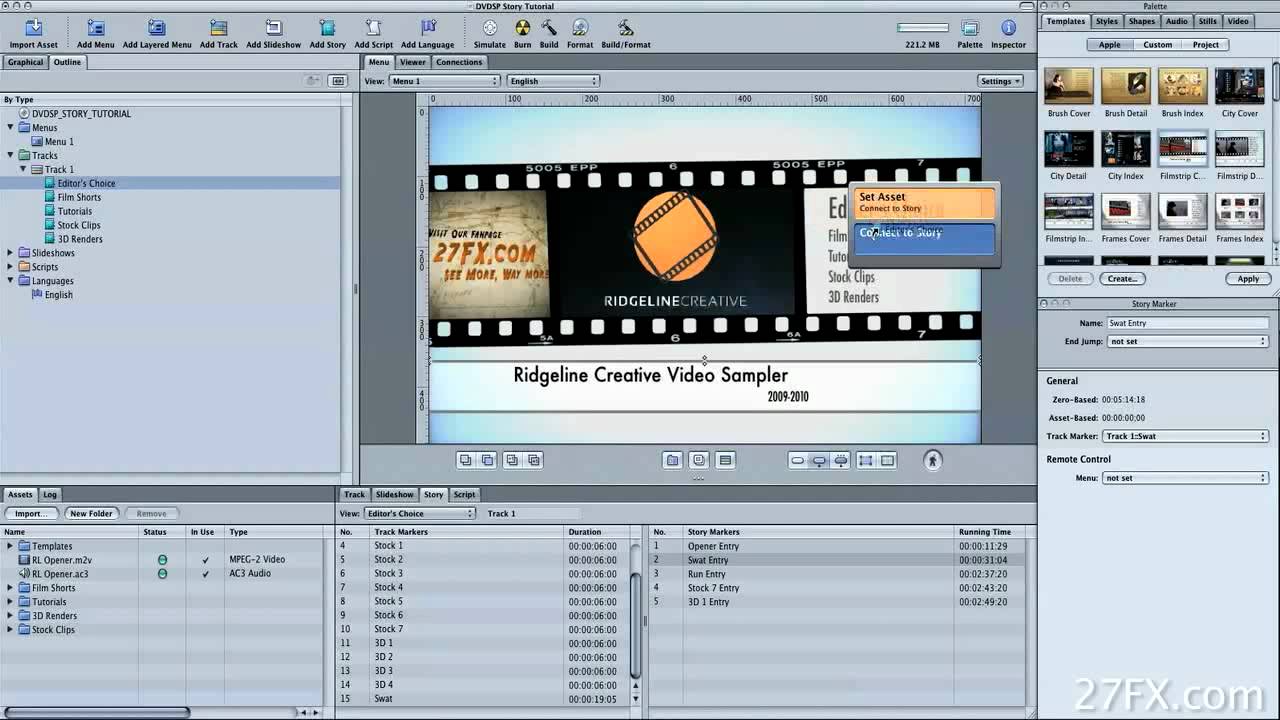Expand the Film Shorts asset folder
1280x720 pixels.
11,588
